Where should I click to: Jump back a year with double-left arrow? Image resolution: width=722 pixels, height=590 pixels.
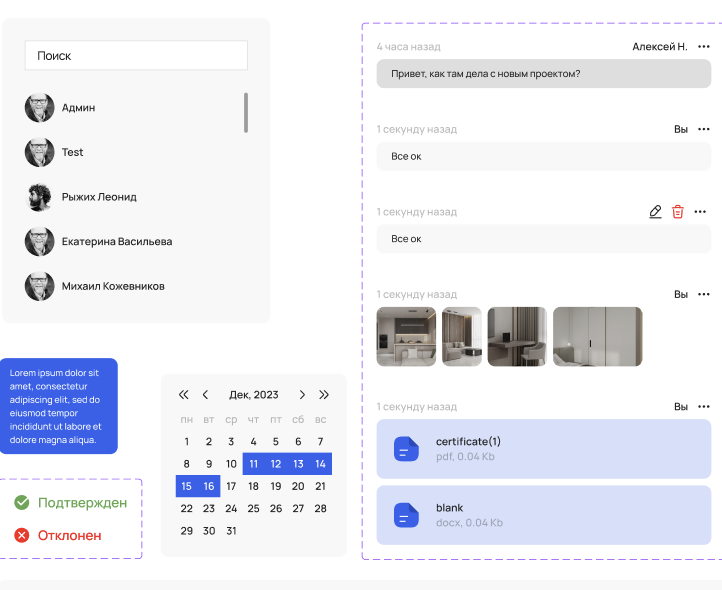(184, 395)
